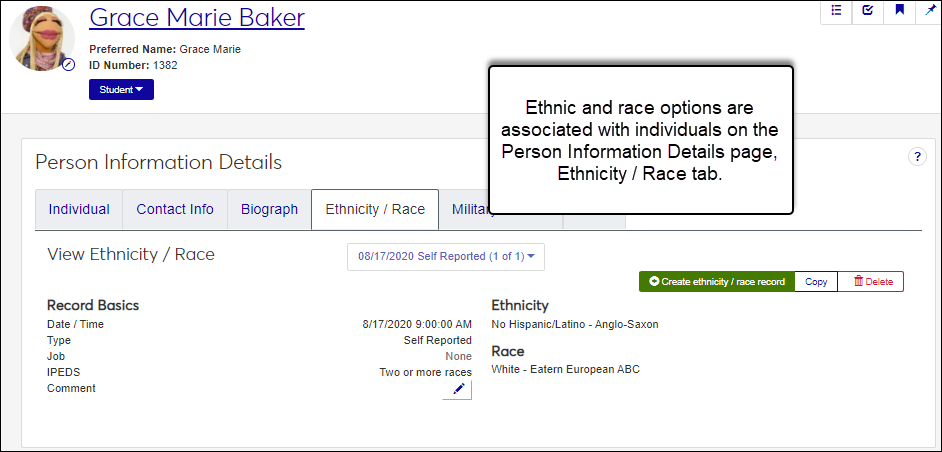Click the None value next to Job
This screenshot has width=942, height=452.
[458, 356]
